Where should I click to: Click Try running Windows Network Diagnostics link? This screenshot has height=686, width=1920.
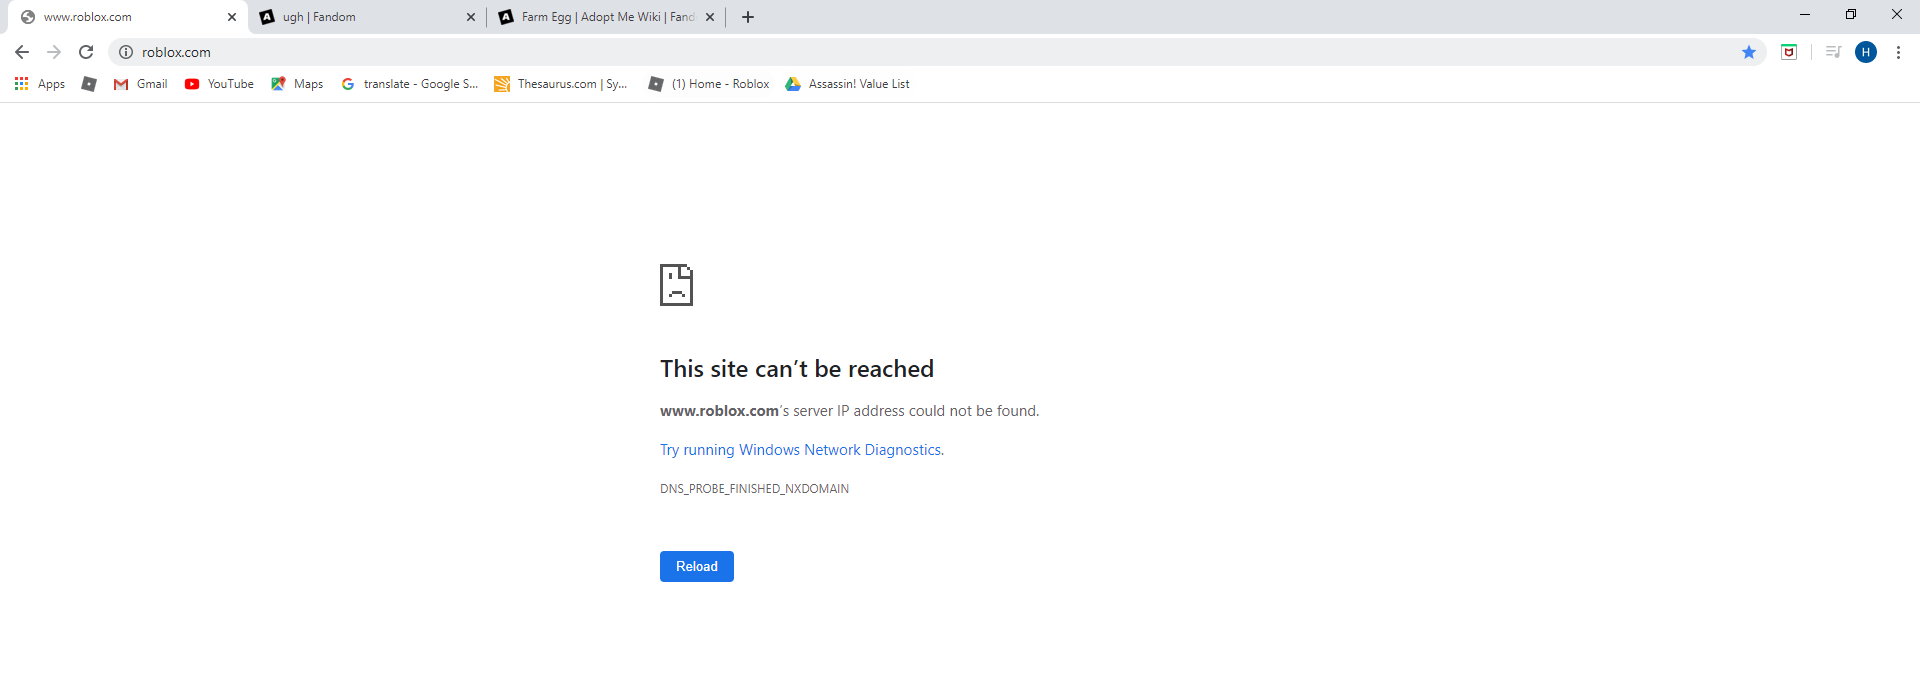(800, 450)
